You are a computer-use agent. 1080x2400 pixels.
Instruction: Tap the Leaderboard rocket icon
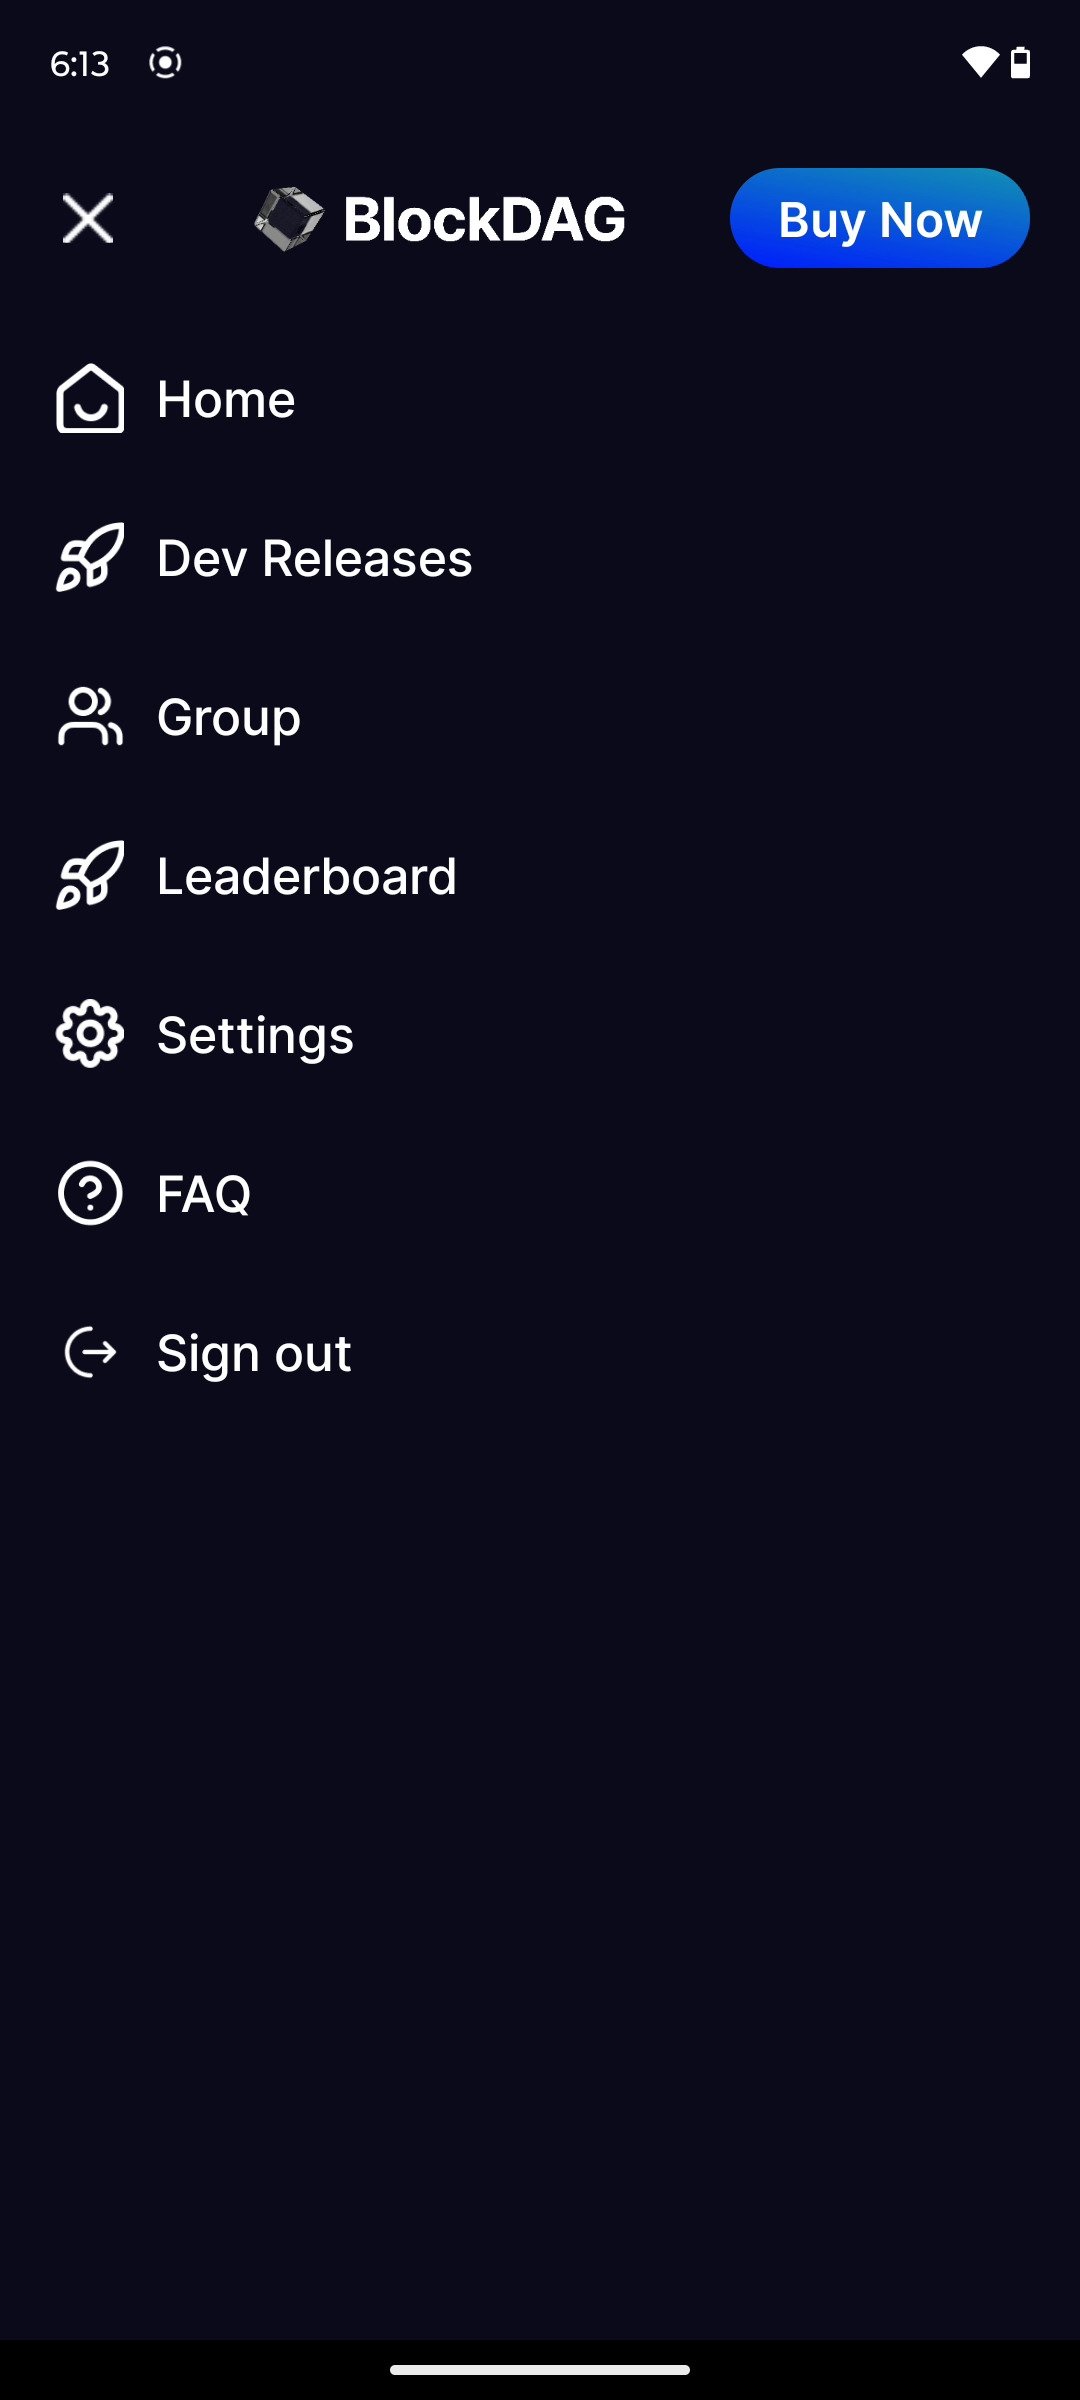coord(90,876)
